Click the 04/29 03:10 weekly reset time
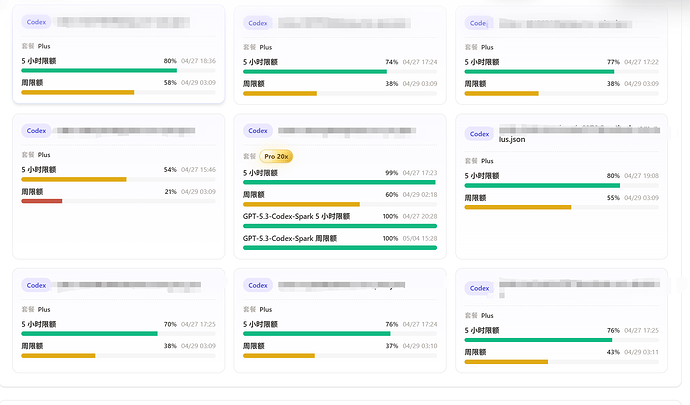Screen dimensions: 690x405 pos(420,346)
